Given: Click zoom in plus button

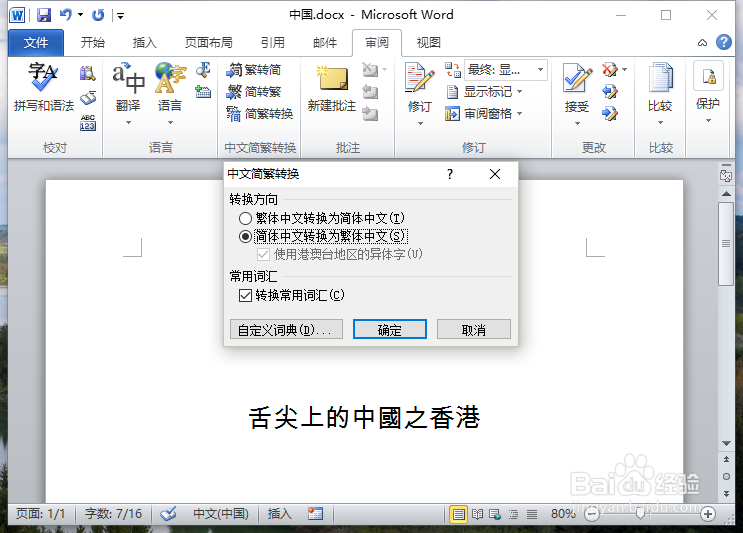Looking at the screenshot, I should [x=708, y=514].
